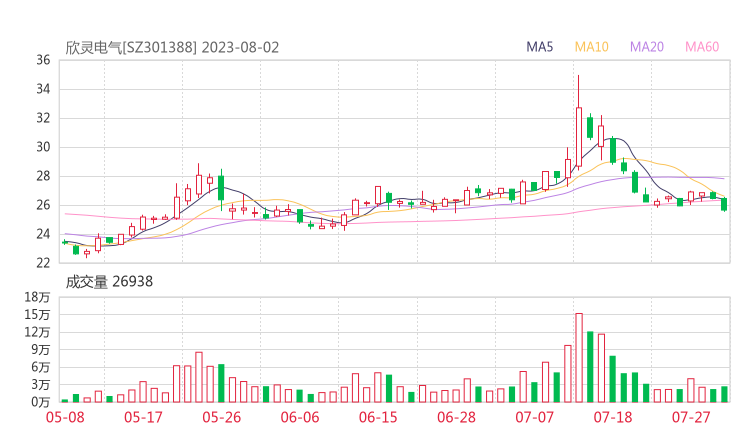The image size is (740, 440).
Task: Click the MA5 legend label
Action: click(539, 47)
